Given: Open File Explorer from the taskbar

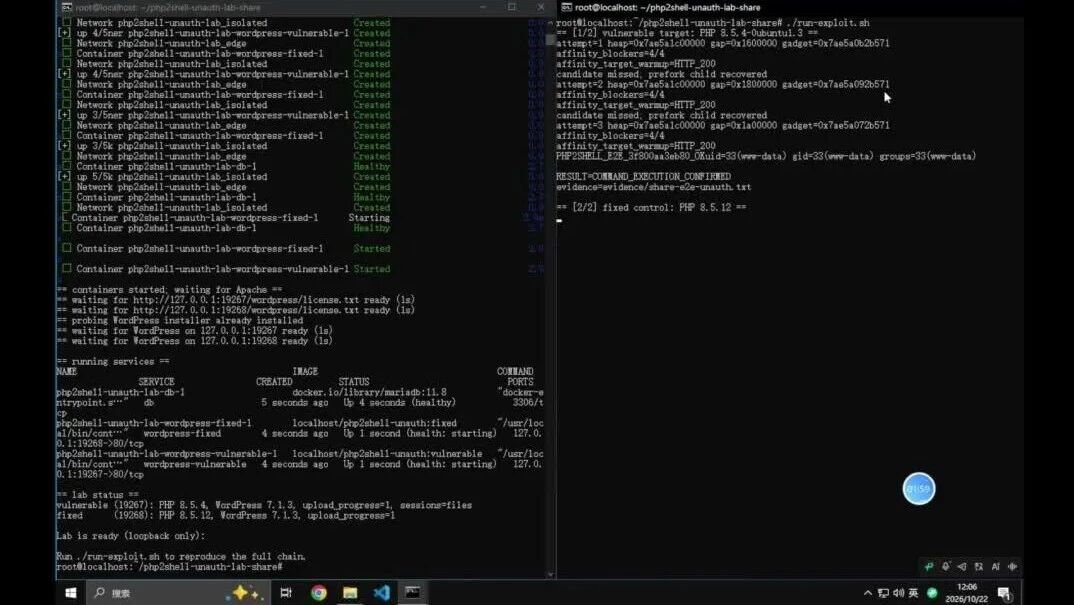Looking at the screenshot, I should (350, 593).
